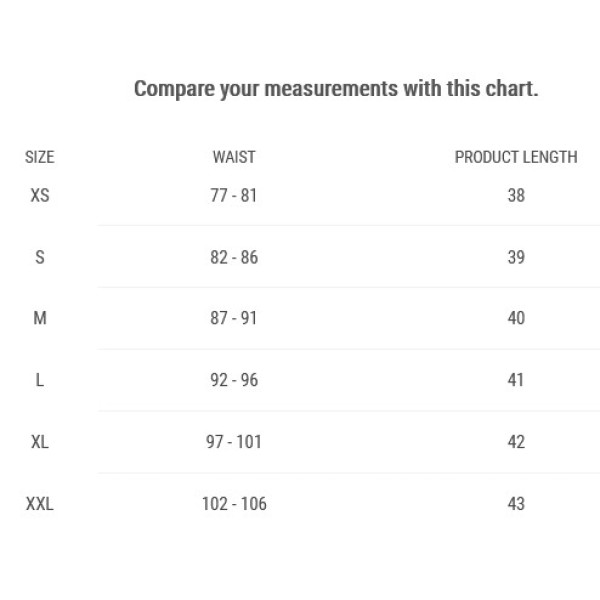Screen dimensions: 600x600
Task: Click product length value 40
Action: click(516, 318)
